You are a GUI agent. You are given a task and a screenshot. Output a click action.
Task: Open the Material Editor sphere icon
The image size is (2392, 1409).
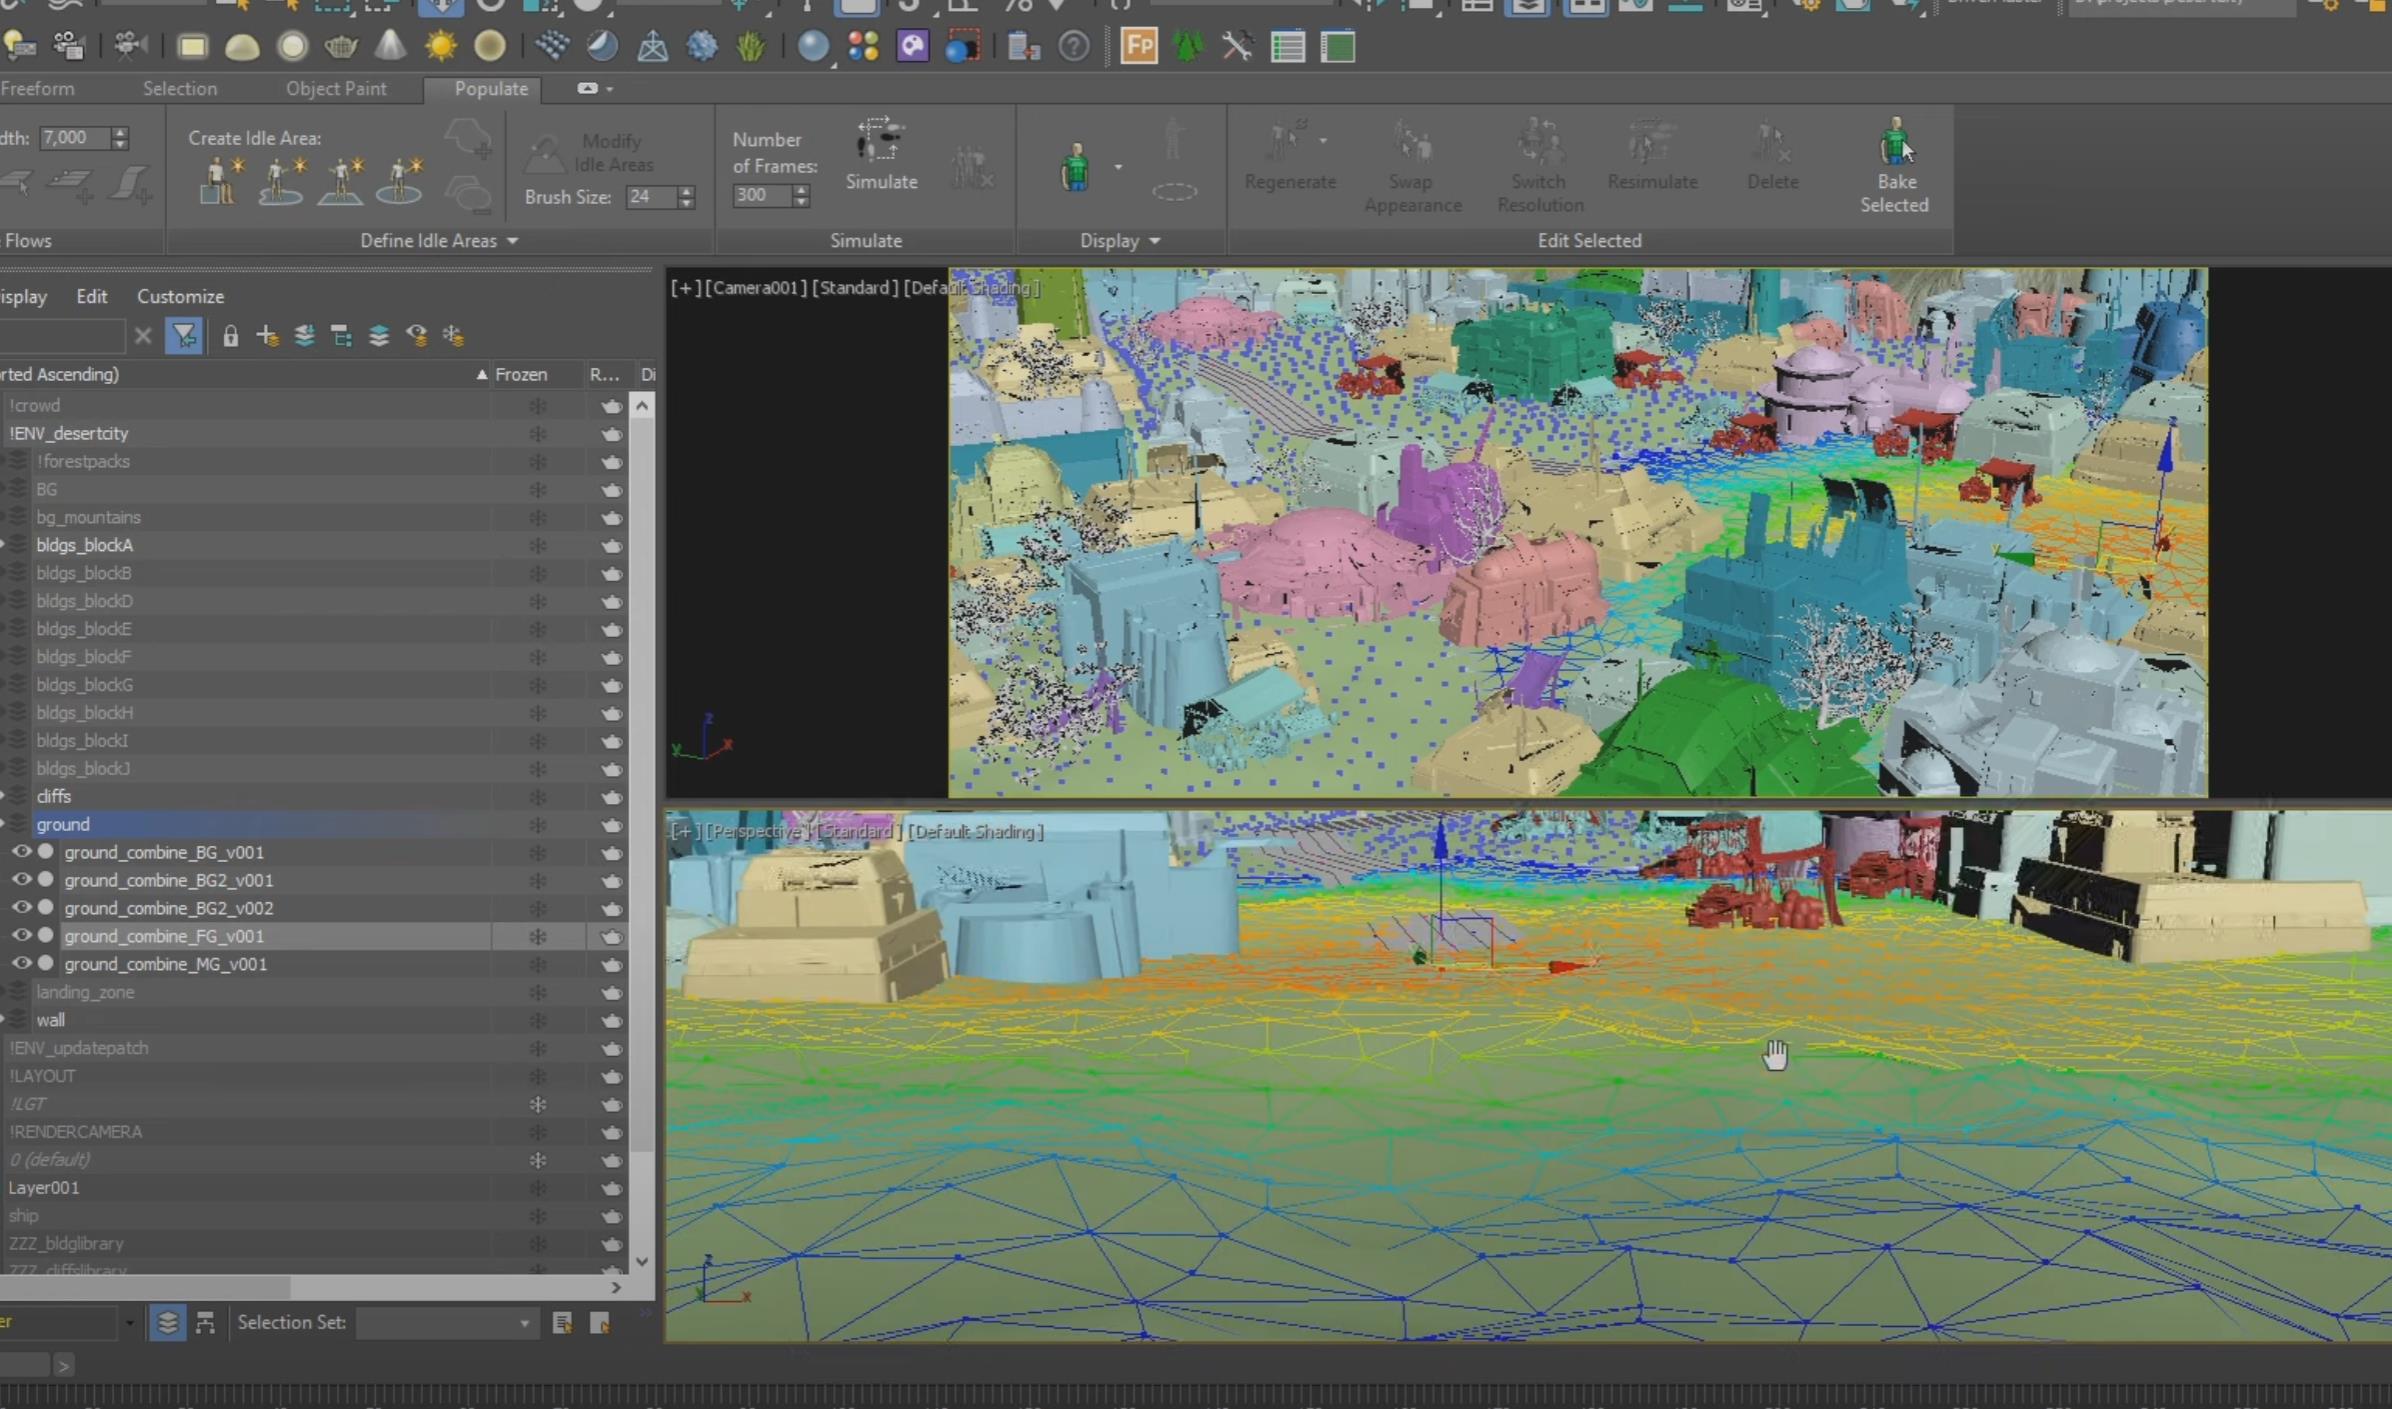813,46
